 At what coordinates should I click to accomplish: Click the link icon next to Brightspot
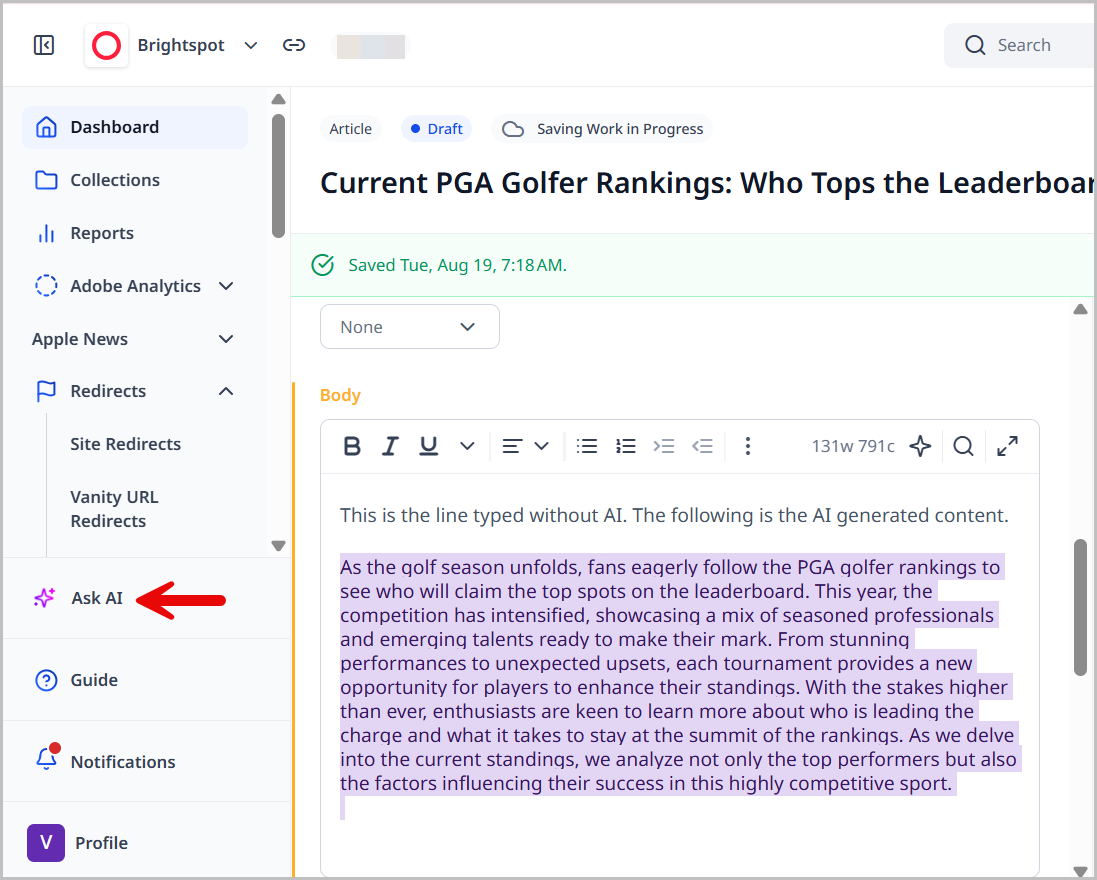[293, 45]
